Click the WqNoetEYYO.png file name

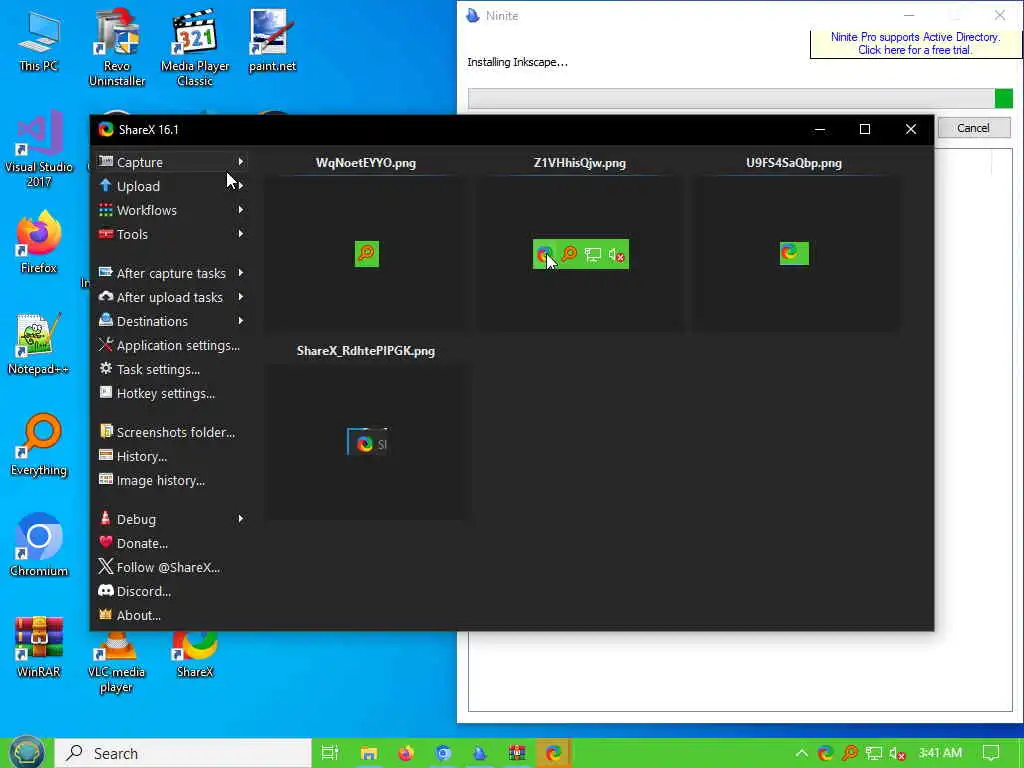(x=366, y=163)
